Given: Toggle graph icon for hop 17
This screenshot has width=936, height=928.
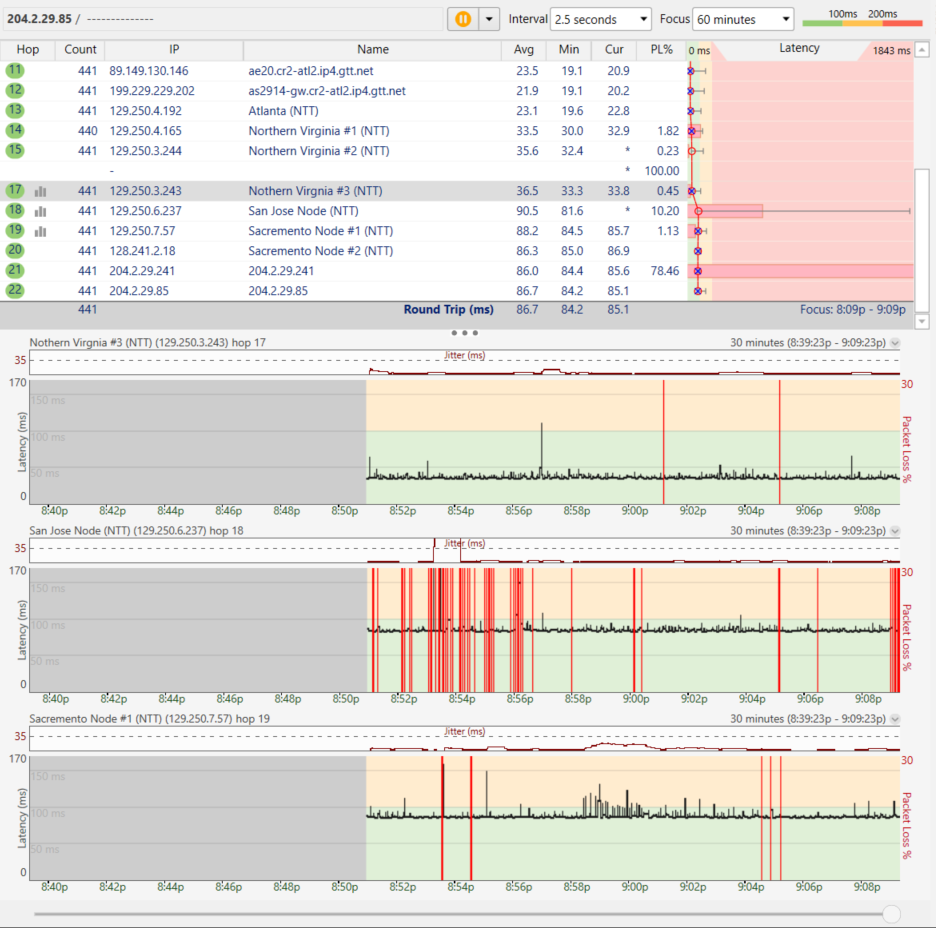Looking at the screenshot, I should (40, 192).
